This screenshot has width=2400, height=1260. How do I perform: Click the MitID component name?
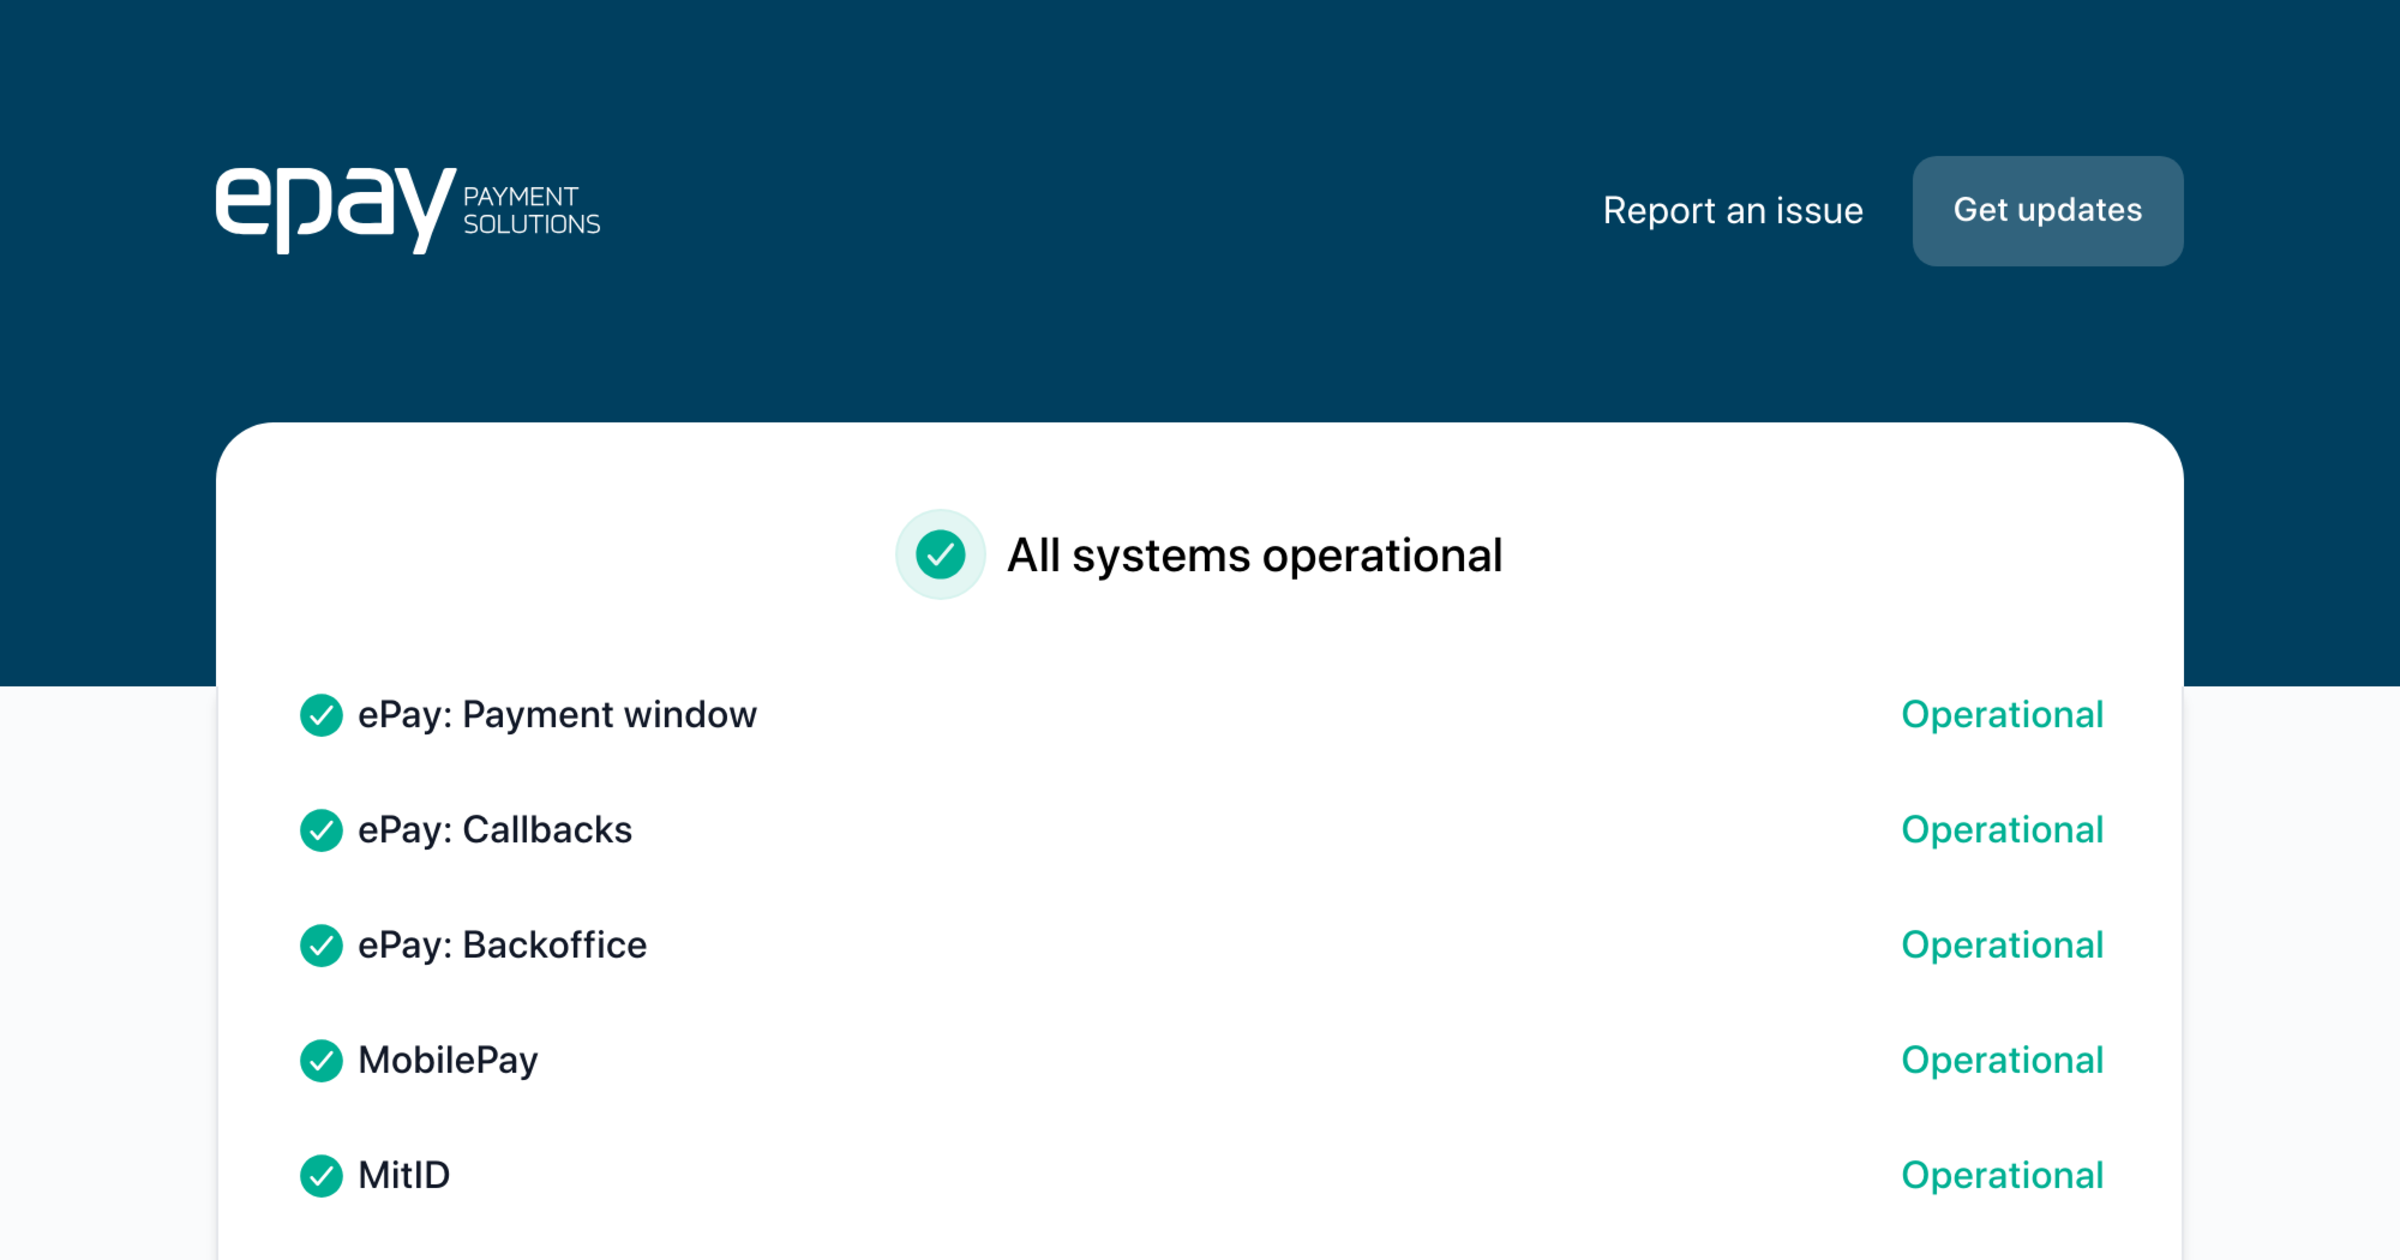pyautogui.click(x=404, y=1175)
